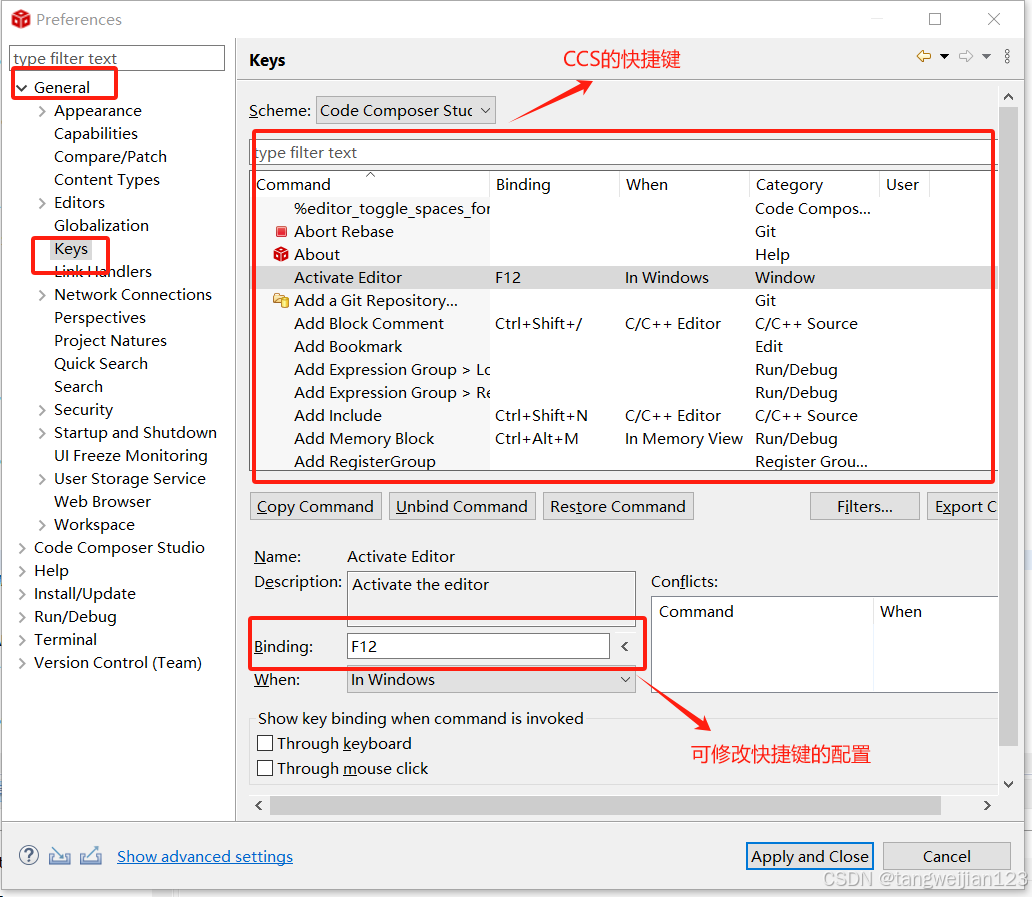Sort by the Category column header
Screen dimensions: 1032x897
(x=814, y=184)
